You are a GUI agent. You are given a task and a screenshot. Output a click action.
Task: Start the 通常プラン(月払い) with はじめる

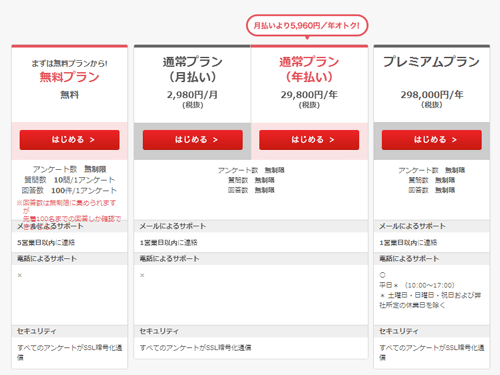[193, 140]
